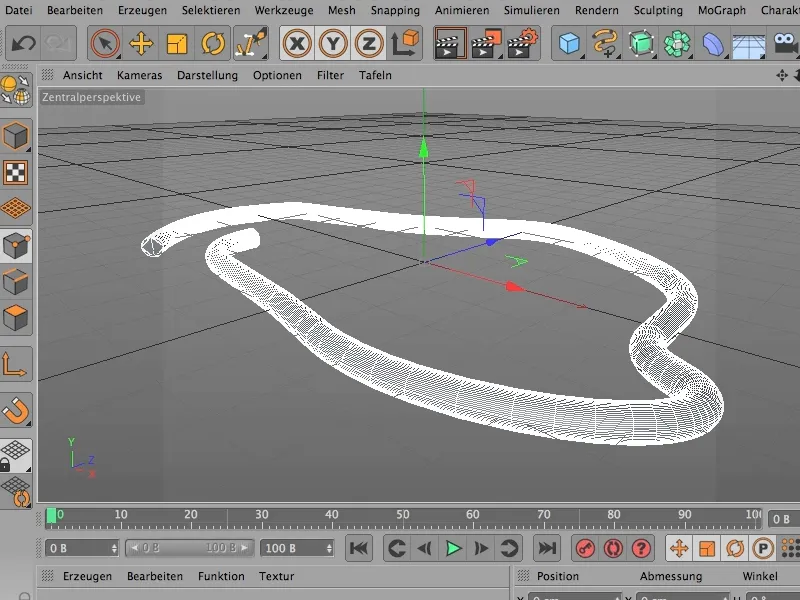This screenshot has width=800, height=600.
Task: Toggle autokeying button
Action: [613, 548]
